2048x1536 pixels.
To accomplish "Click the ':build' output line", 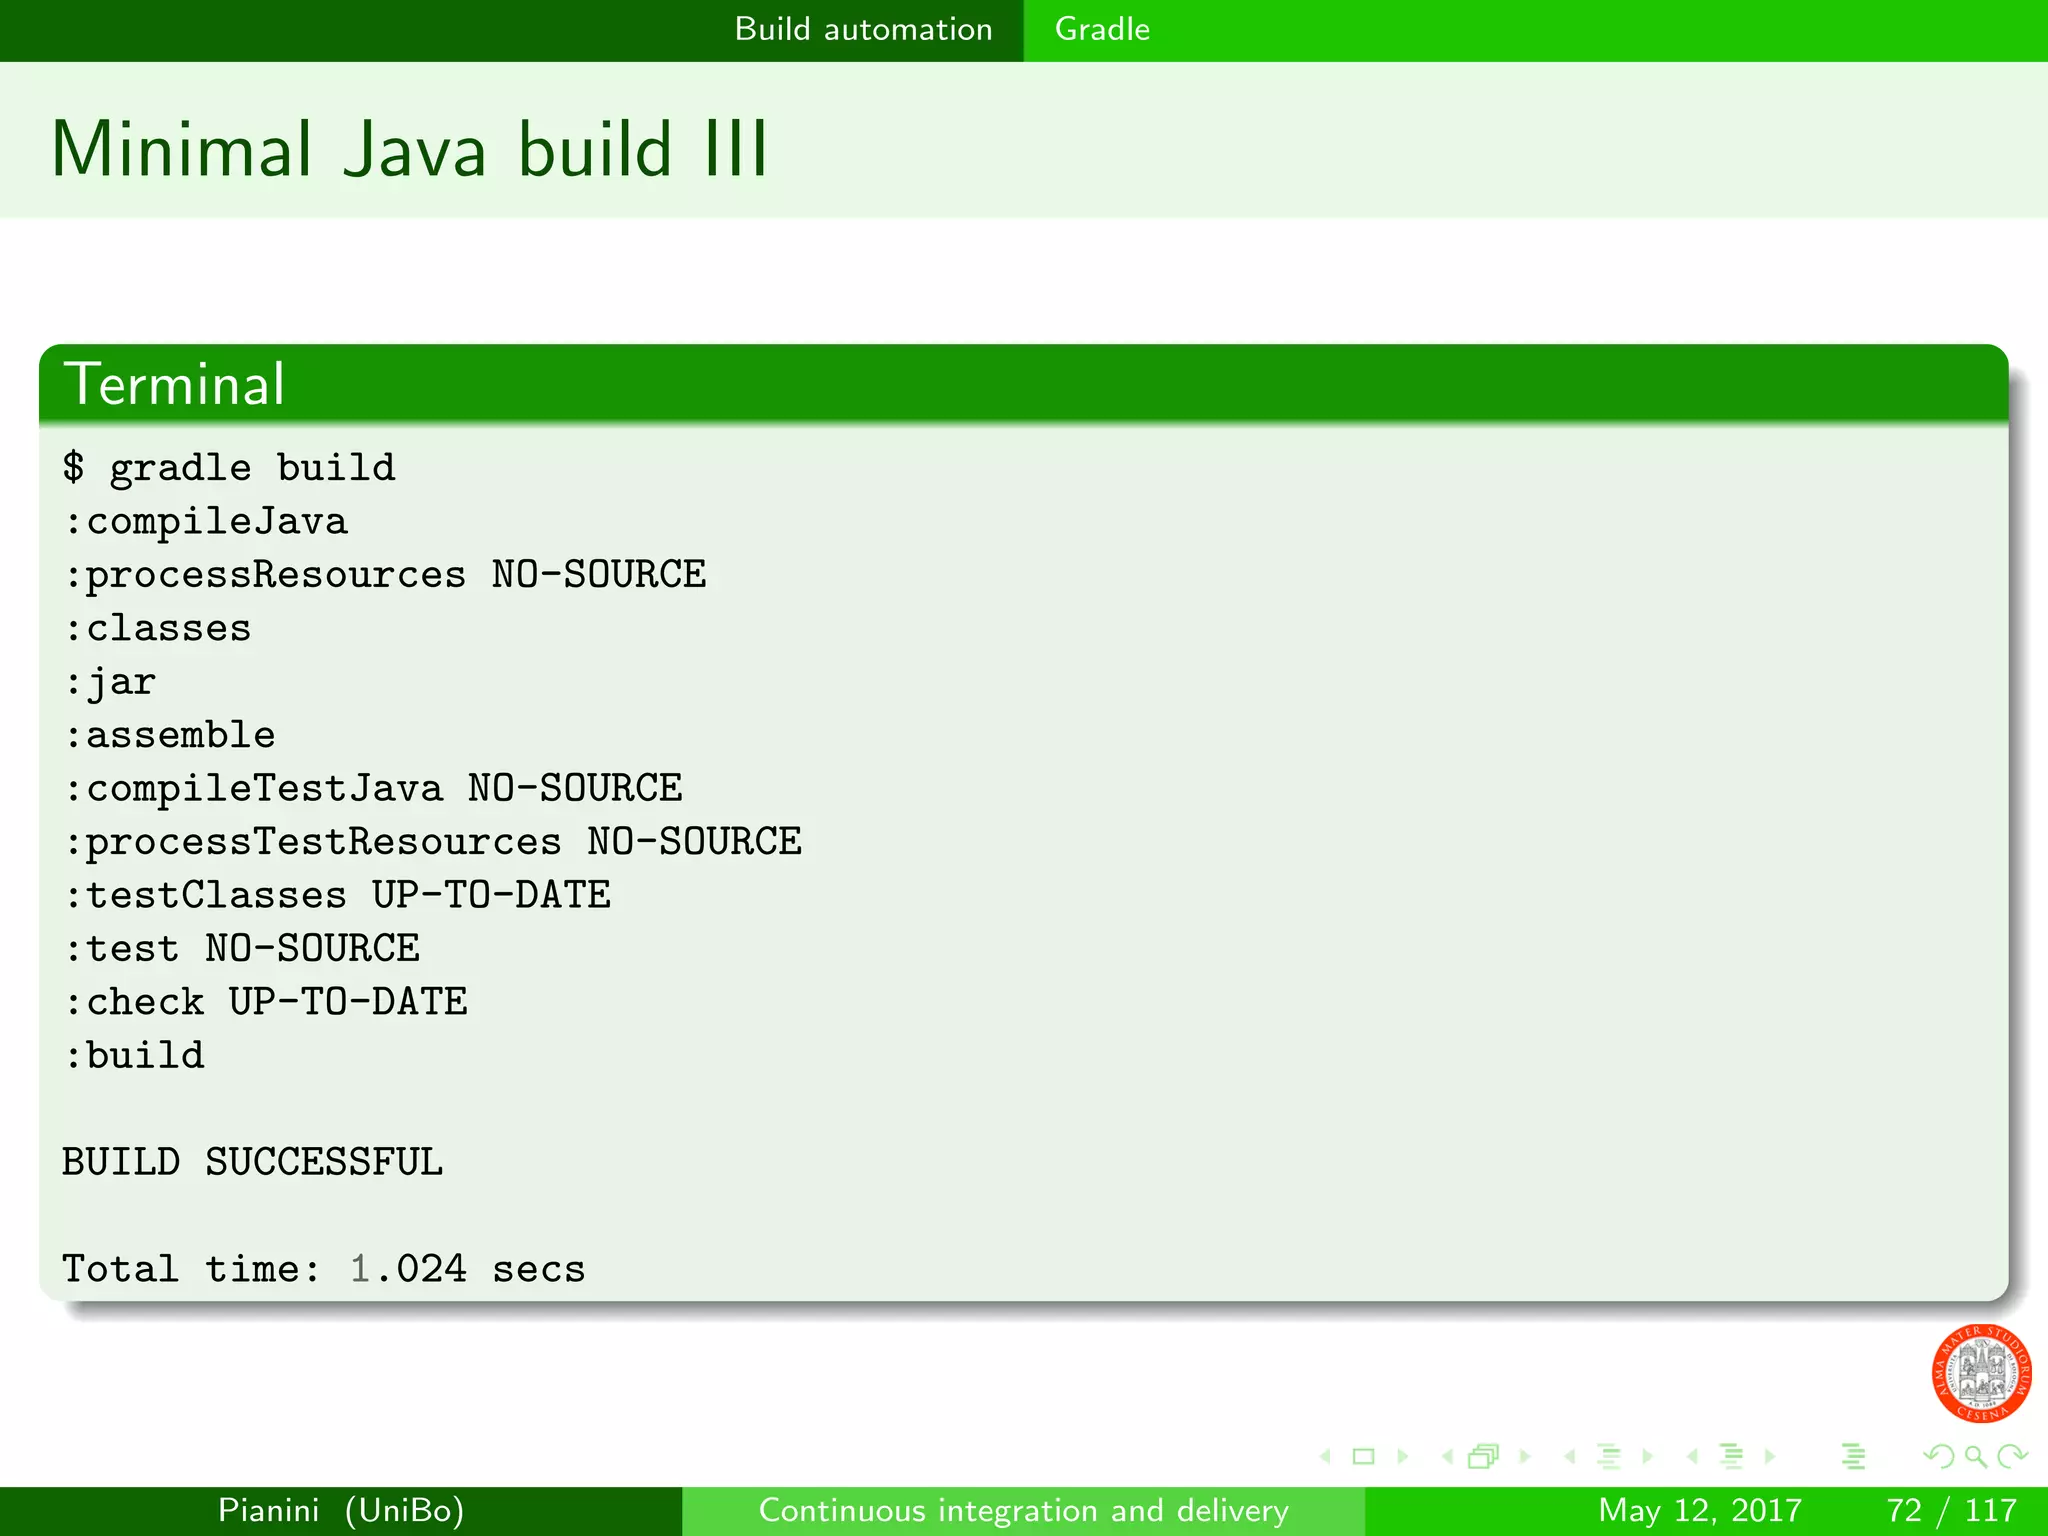I will tap(134, 1056).
